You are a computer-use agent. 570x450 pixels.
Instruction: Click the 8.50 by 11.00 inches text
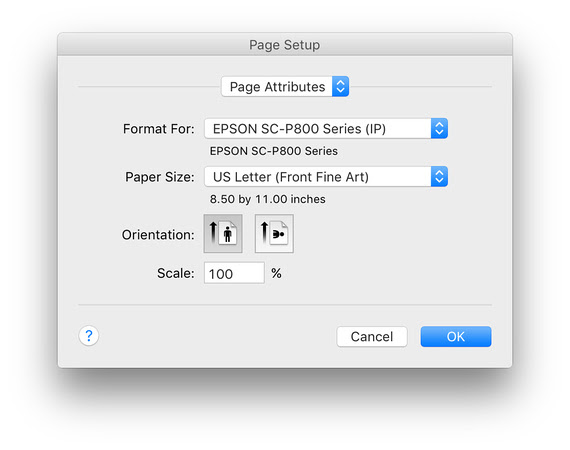click(268, 199)
